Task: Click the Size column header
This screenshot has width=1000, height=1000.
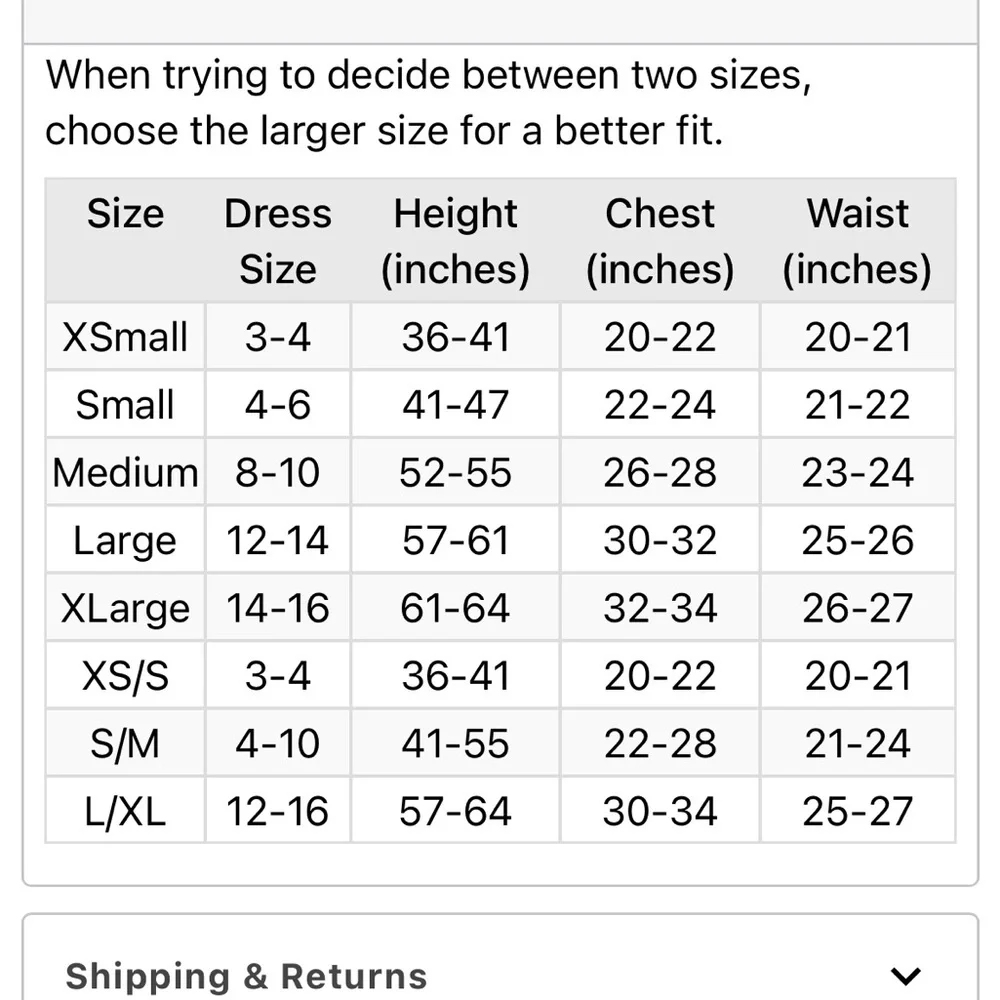Action: click(125, 213)
